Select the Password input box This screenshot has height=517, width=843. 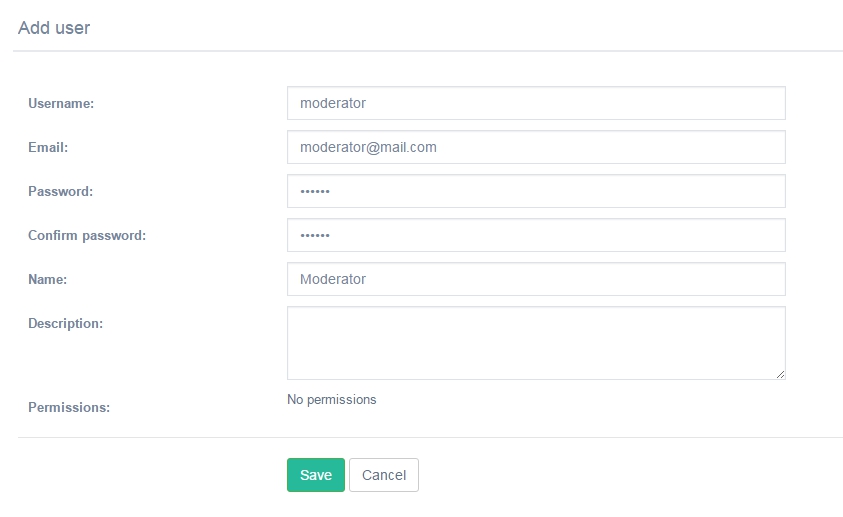[536, 191]
